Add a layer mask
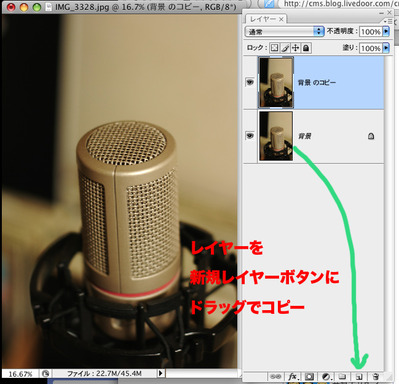Screen dimensions: 399x384 coord(310,377)
